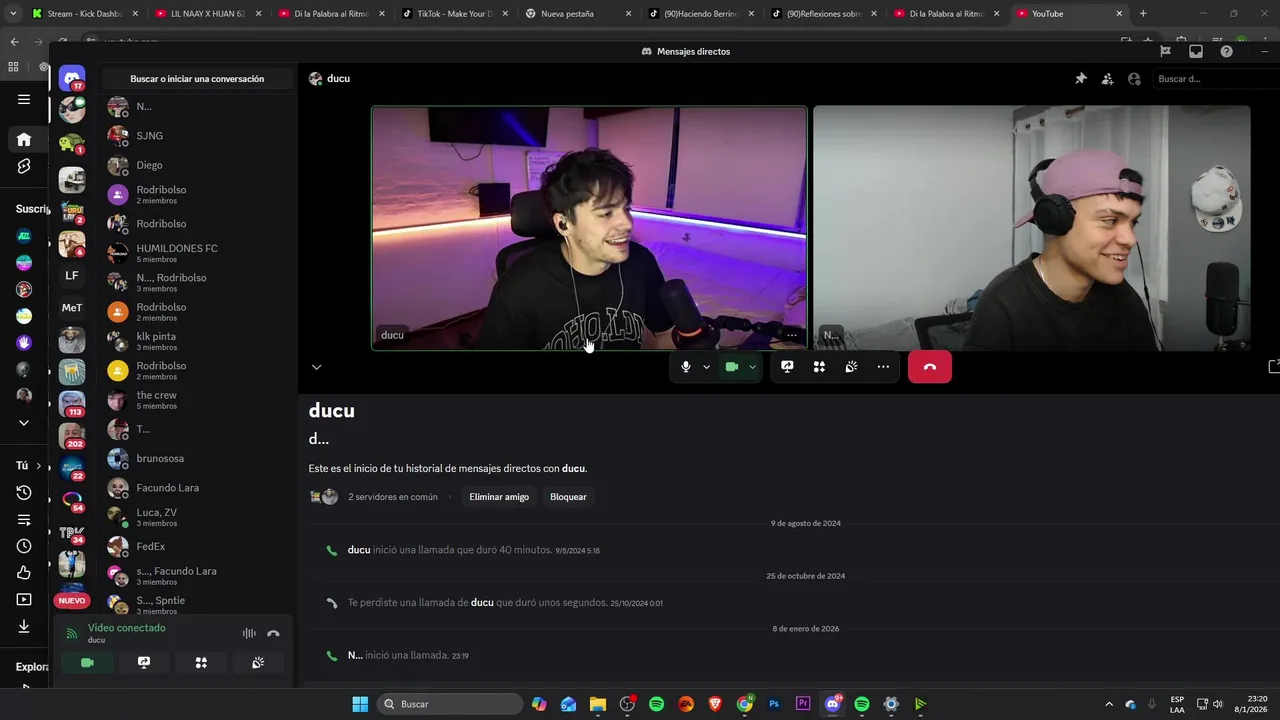Toggle camera in Video conectado panel
1280x720 pixels.
(x=87, y=663)
